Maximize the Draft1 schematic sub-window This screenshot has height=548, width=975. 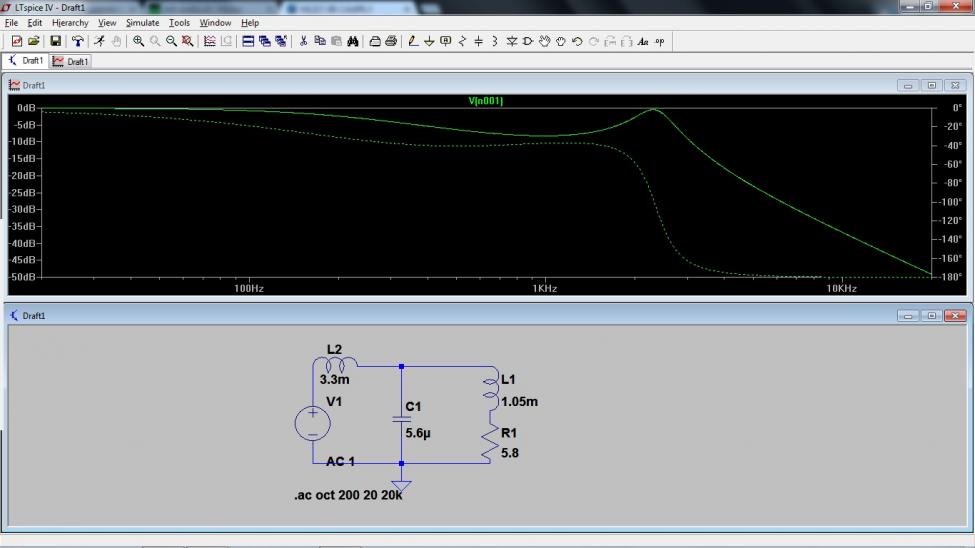tap(931, 316)
